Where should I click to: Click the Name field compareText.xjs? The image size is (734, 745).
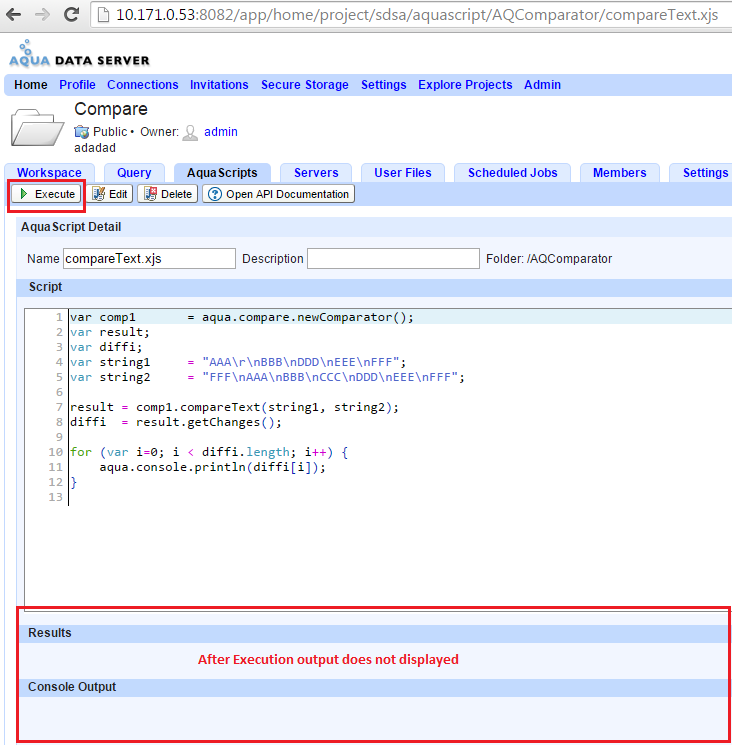[x=149, y=258]
